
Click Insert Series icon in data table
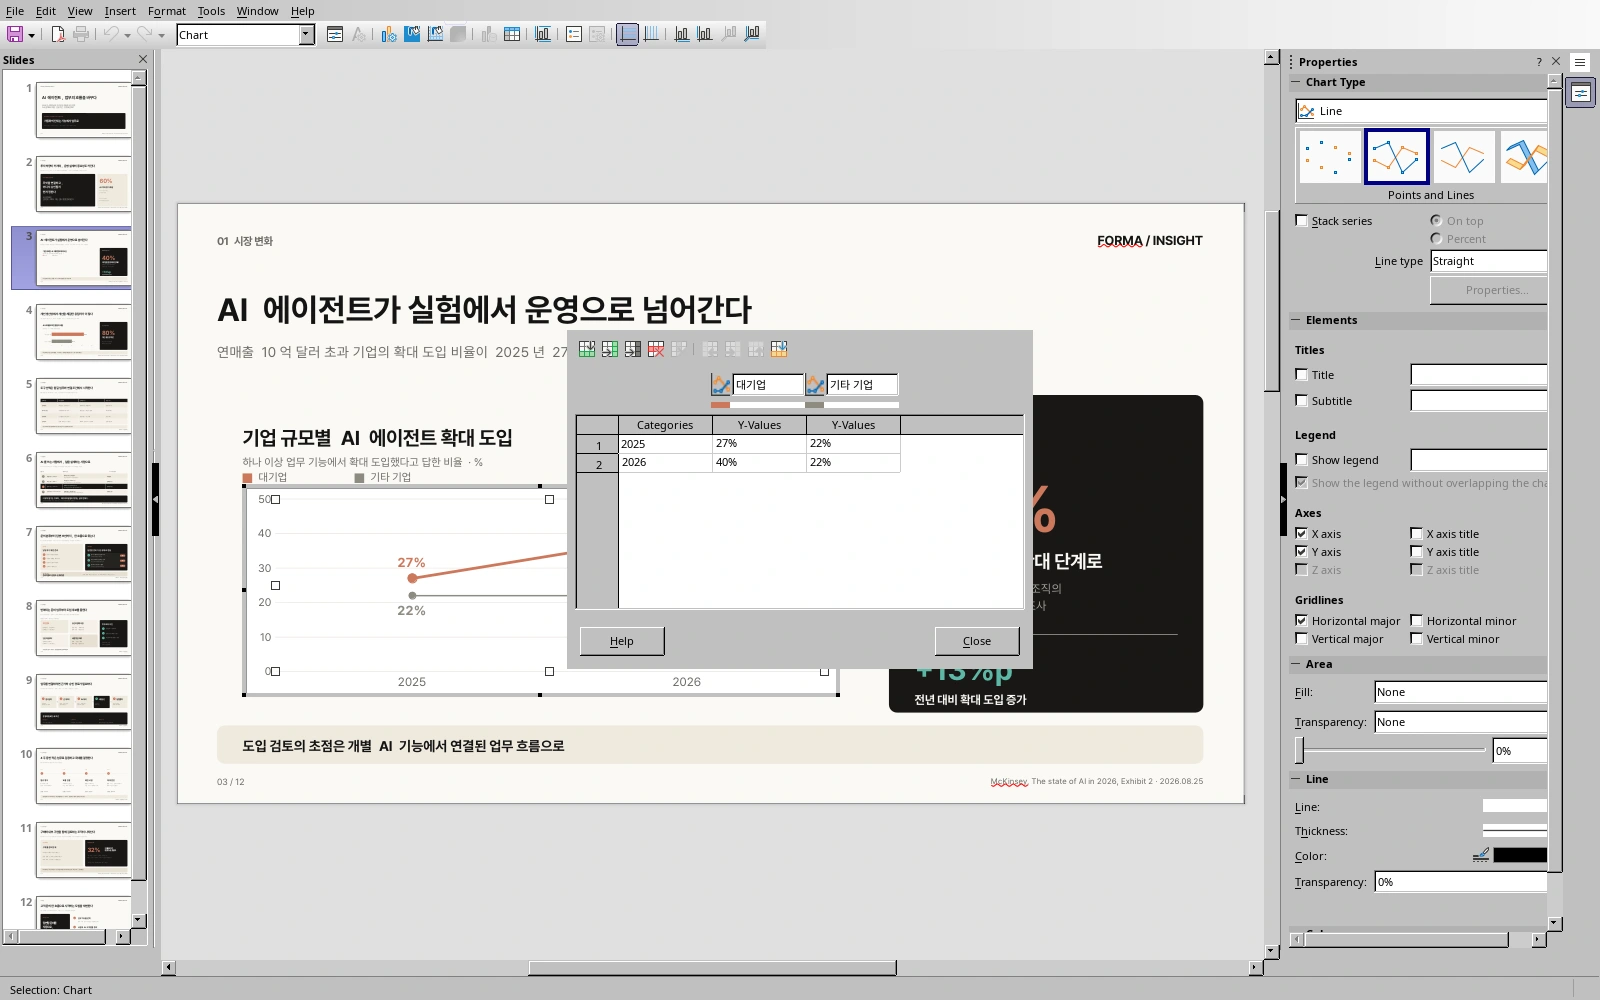pos(610,349)
